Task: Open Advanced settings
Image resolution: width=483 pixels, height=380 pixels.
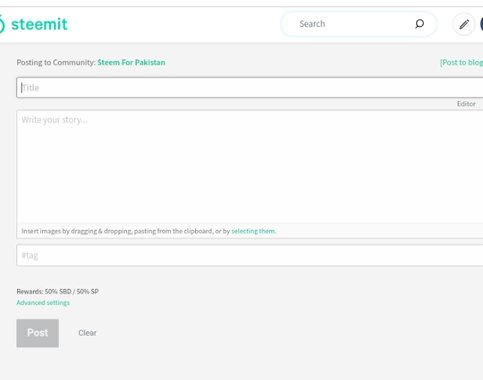Action: point(43,303)
